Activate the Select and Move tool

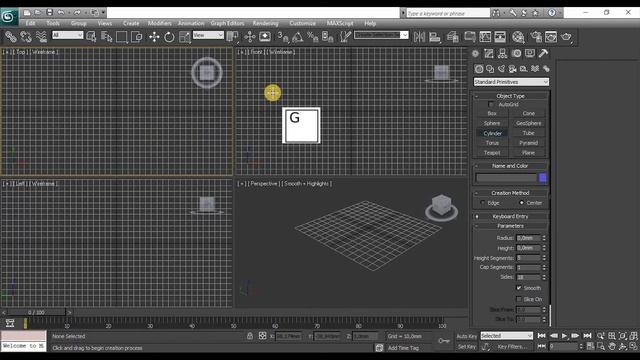tap(154, 37)
